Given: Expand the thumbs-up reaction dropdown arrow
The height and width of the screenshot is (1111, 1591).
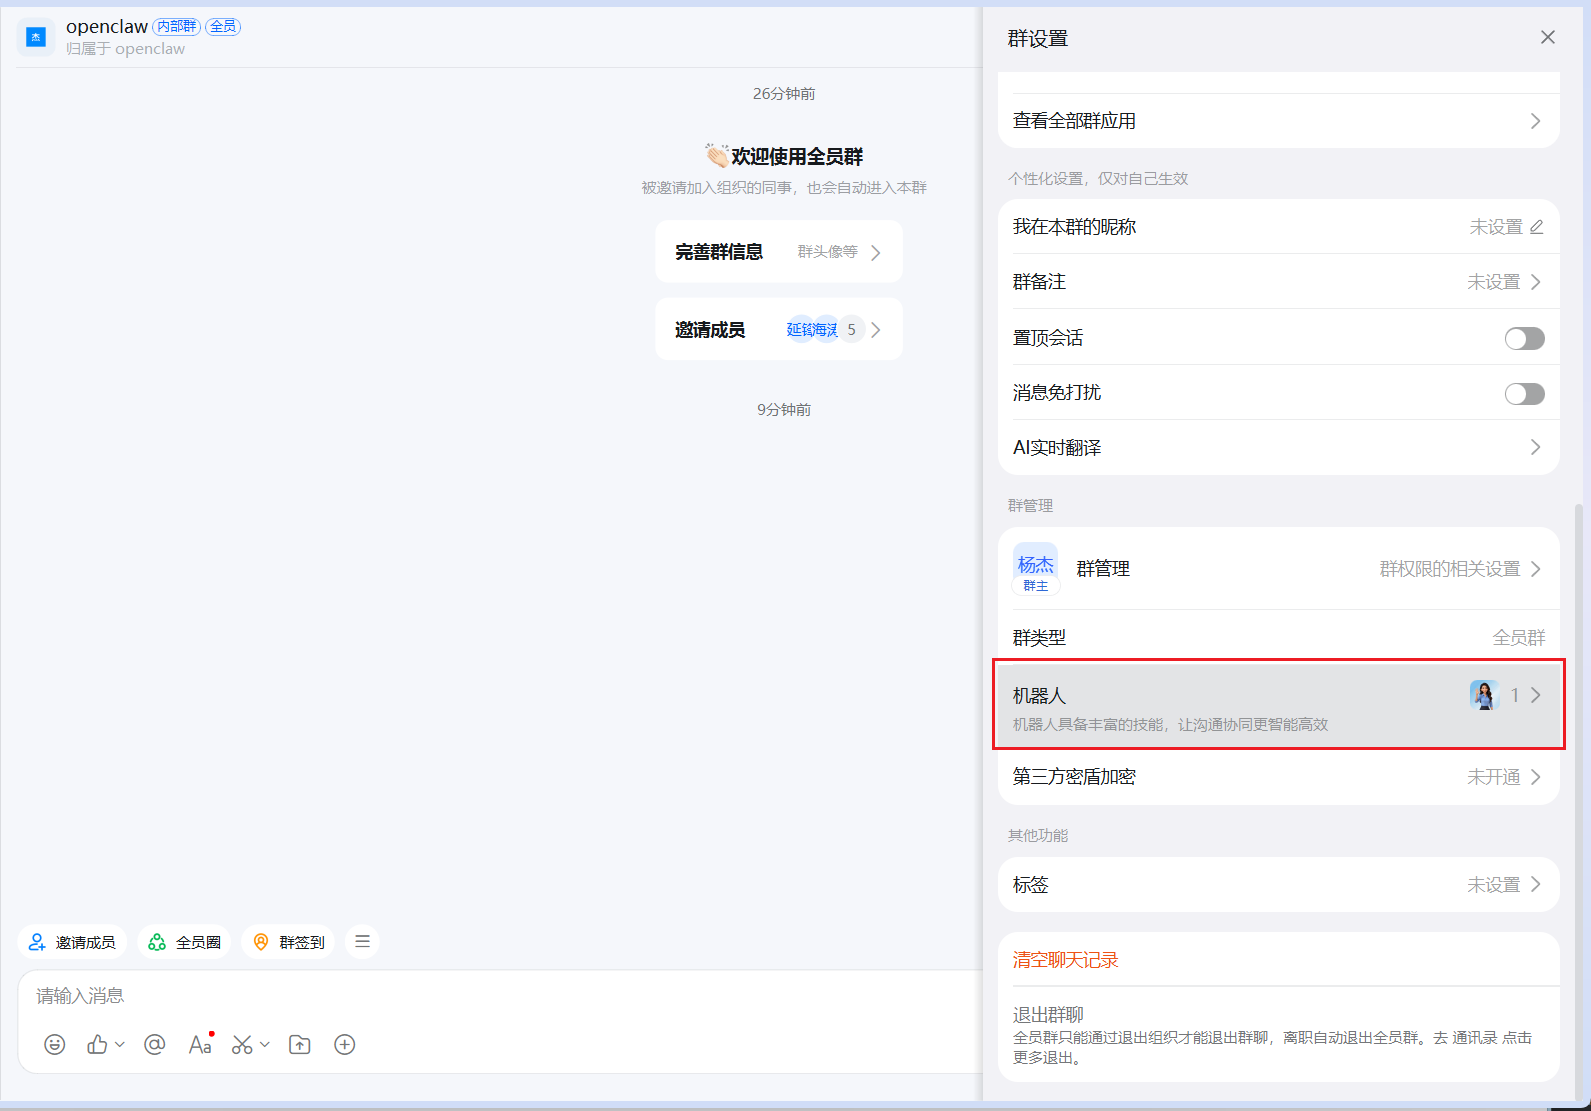Looking at the screenshot, I should point(120,1045).
